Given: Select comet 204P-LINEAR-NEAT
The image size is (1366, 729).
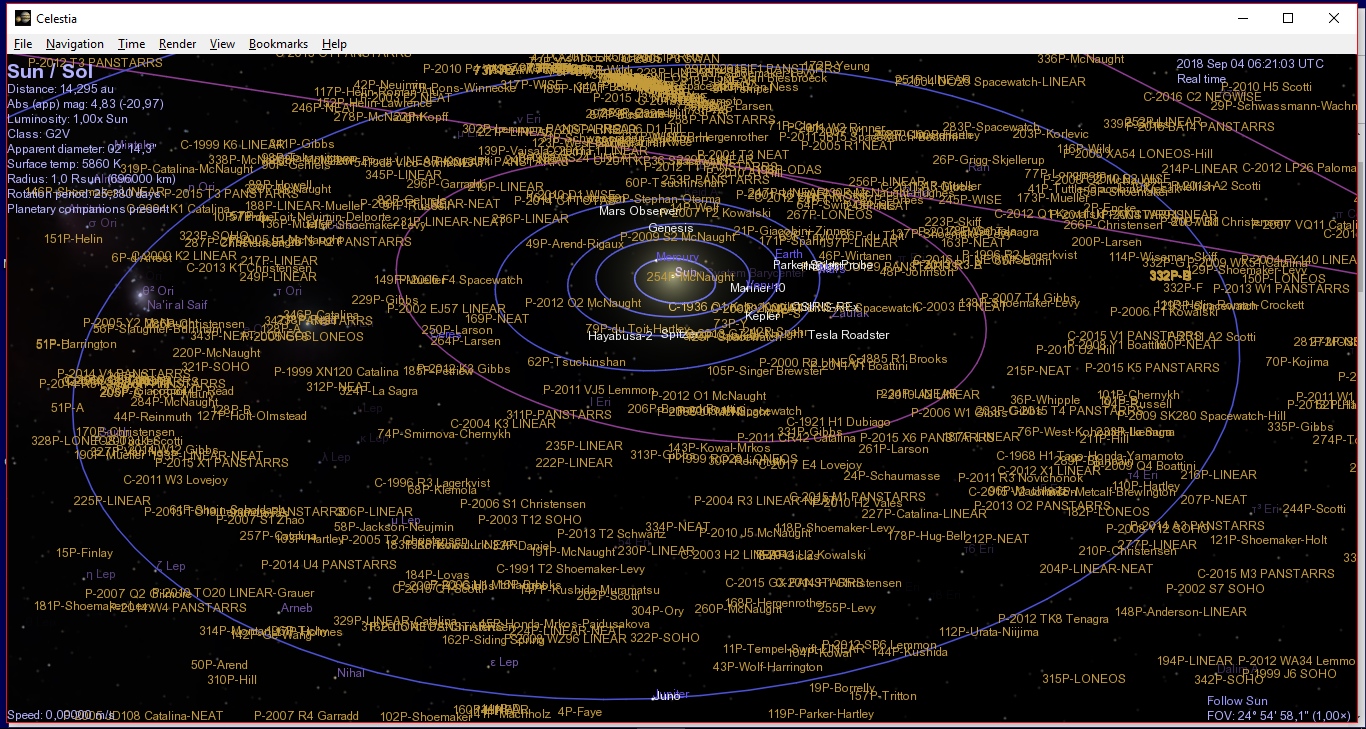Looking at the screenshot, I should (1097, 569).
